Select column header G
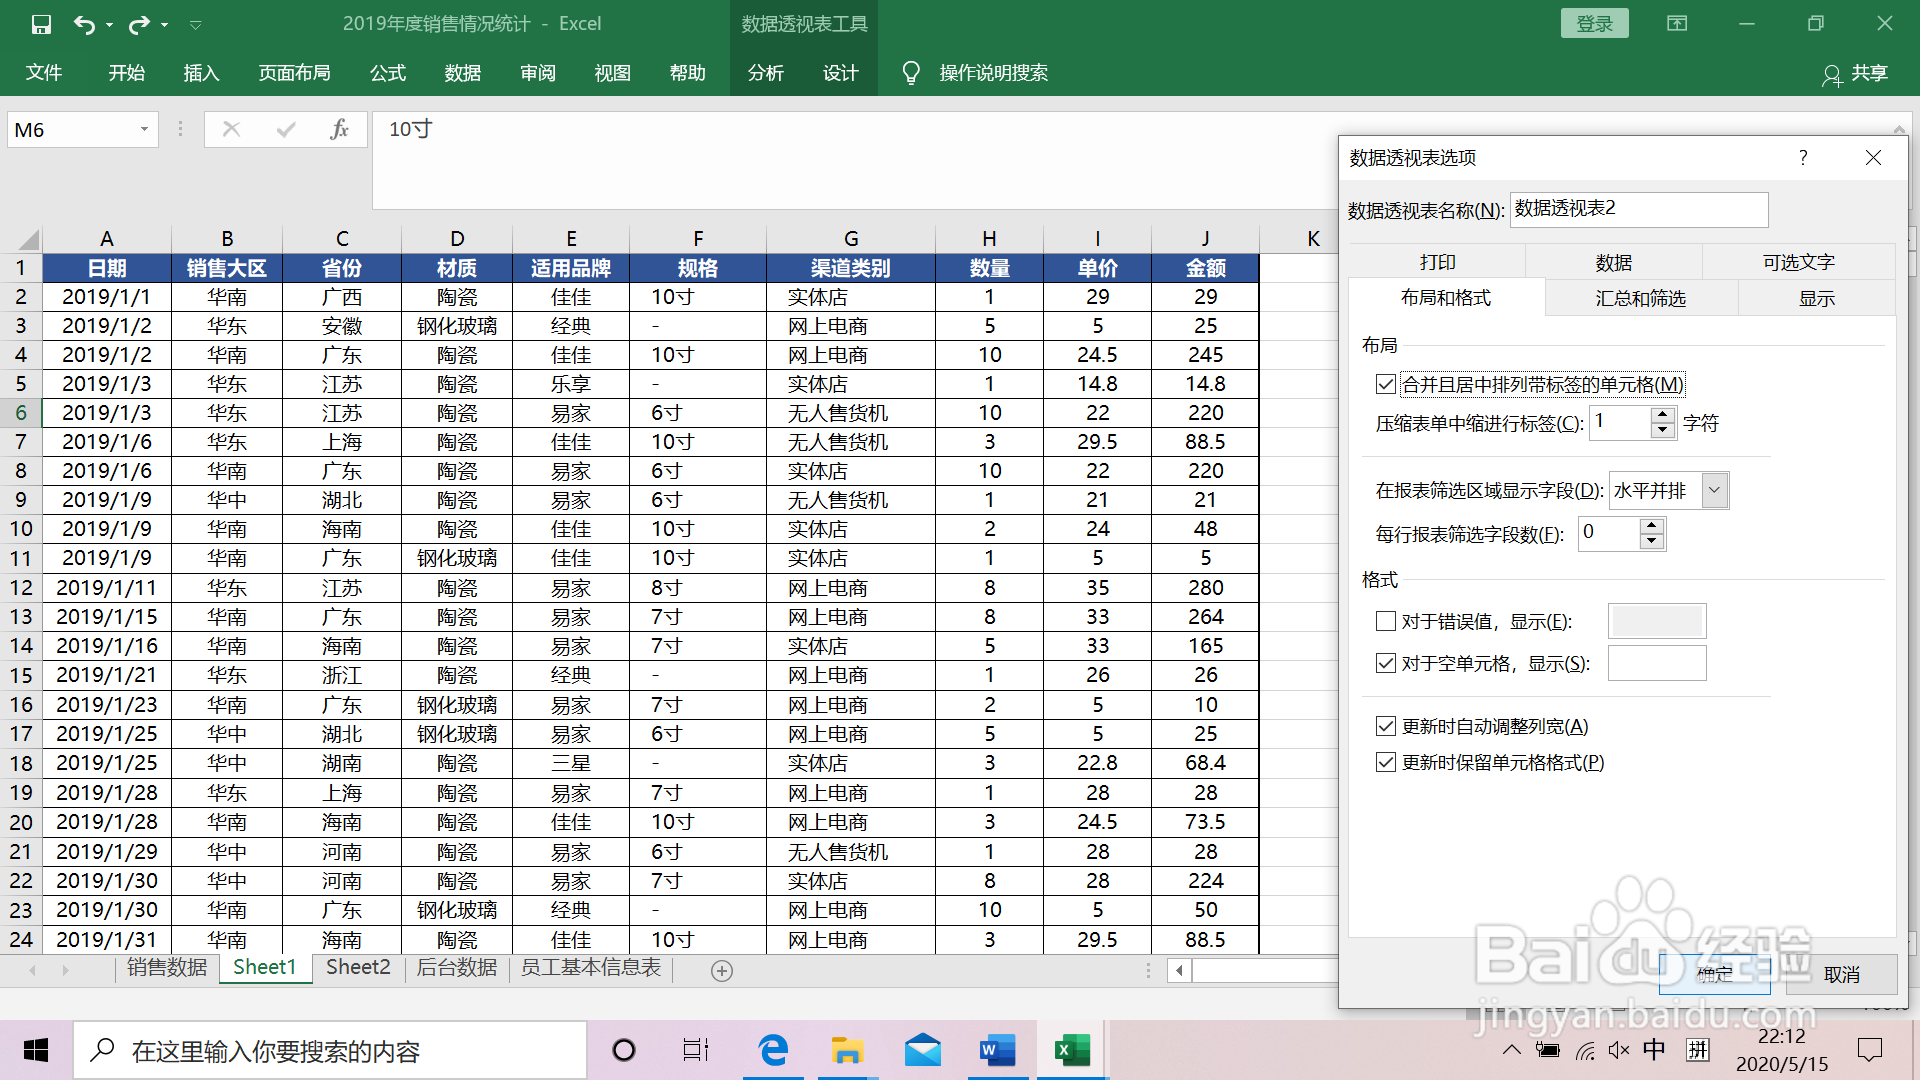 click(x=851, y=239)
